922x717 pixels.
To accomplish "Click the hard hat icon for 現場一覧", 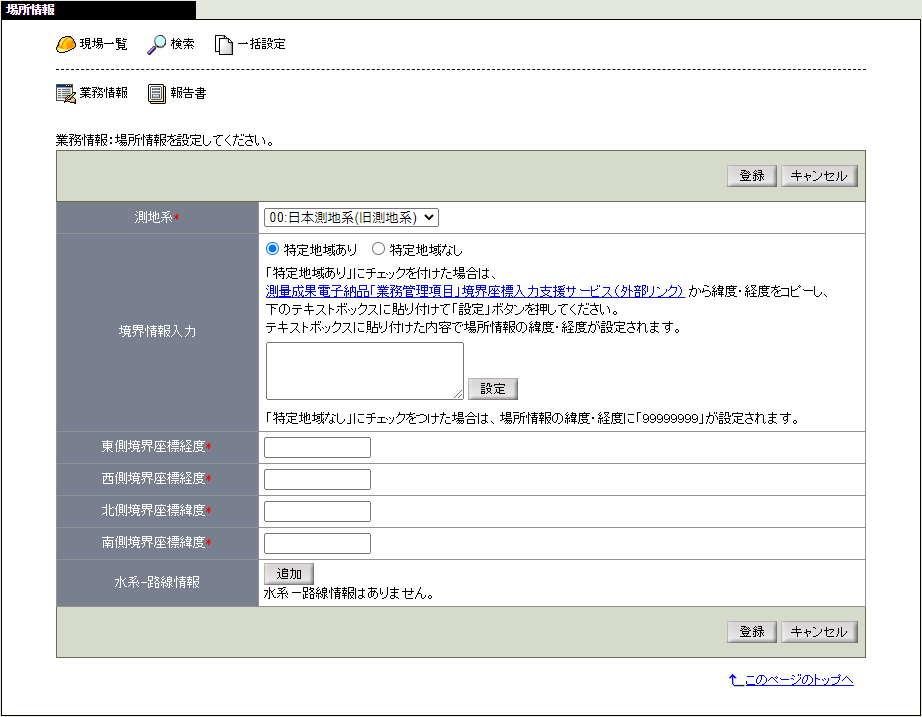I will click(x=66, y=44).
